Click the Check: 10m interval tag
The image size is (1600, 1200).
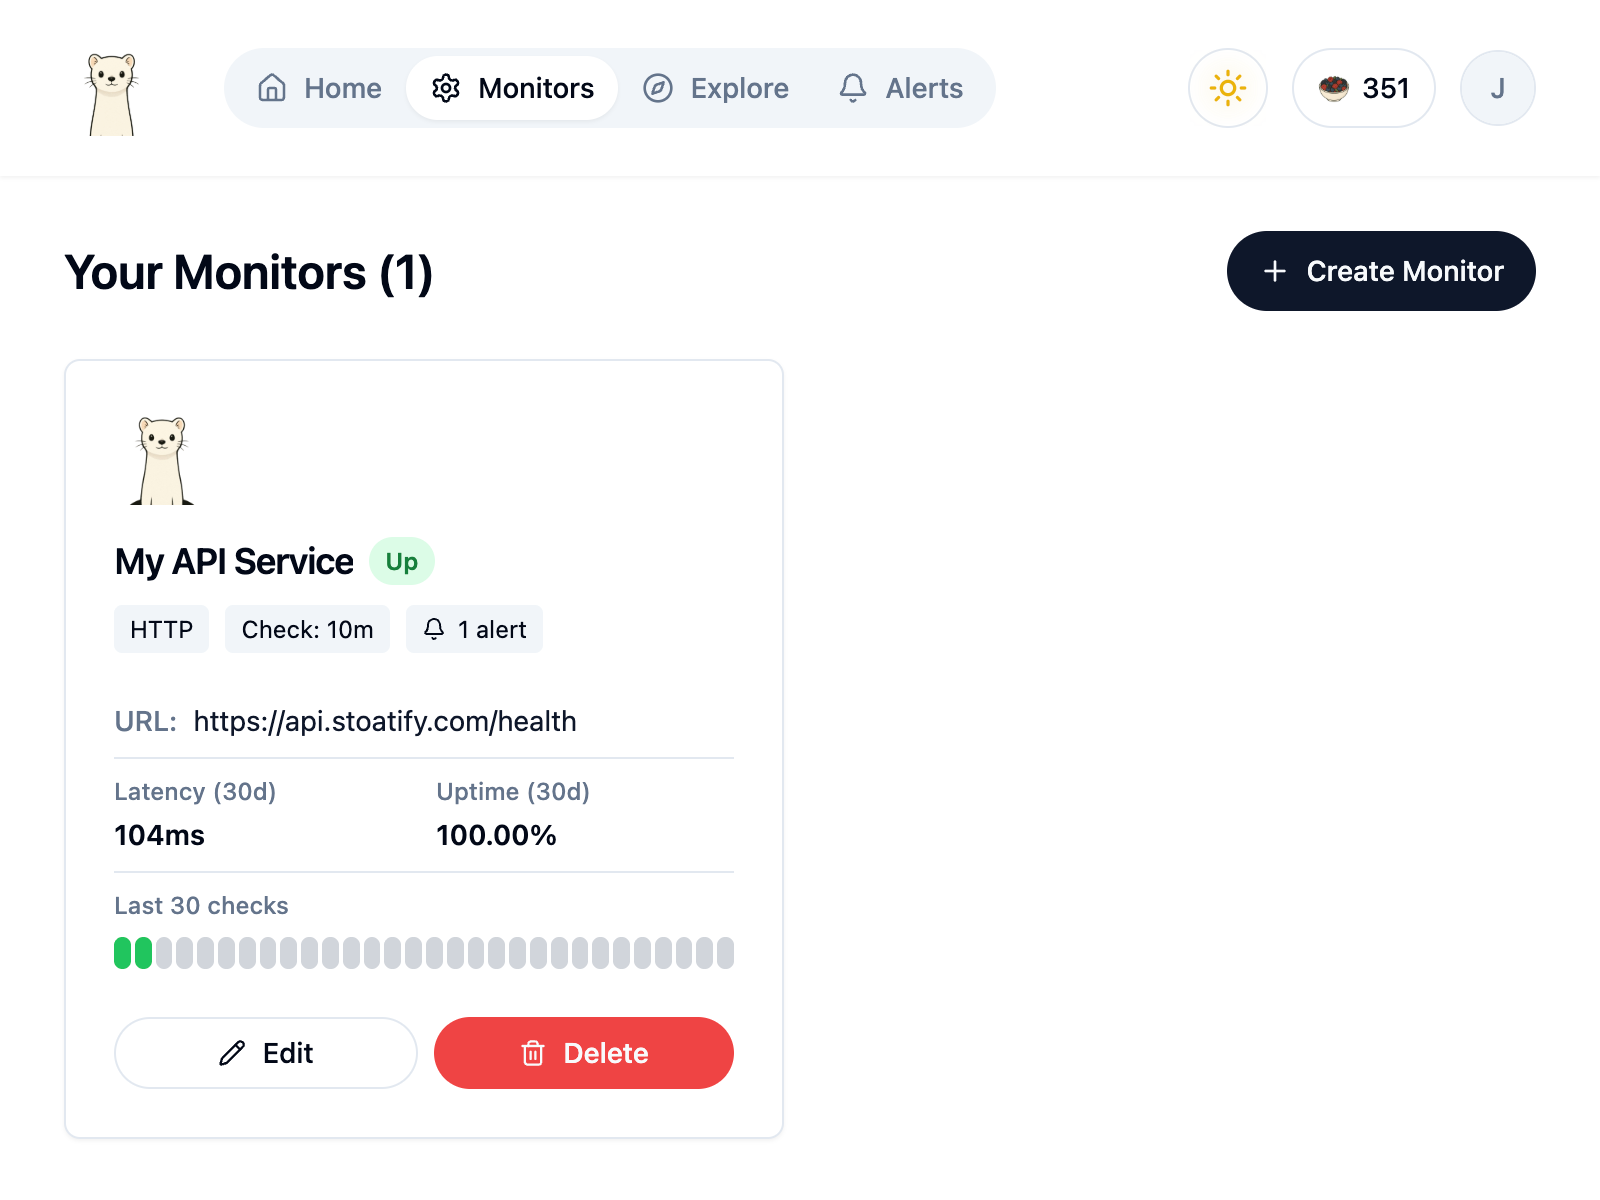click(307, 629)
